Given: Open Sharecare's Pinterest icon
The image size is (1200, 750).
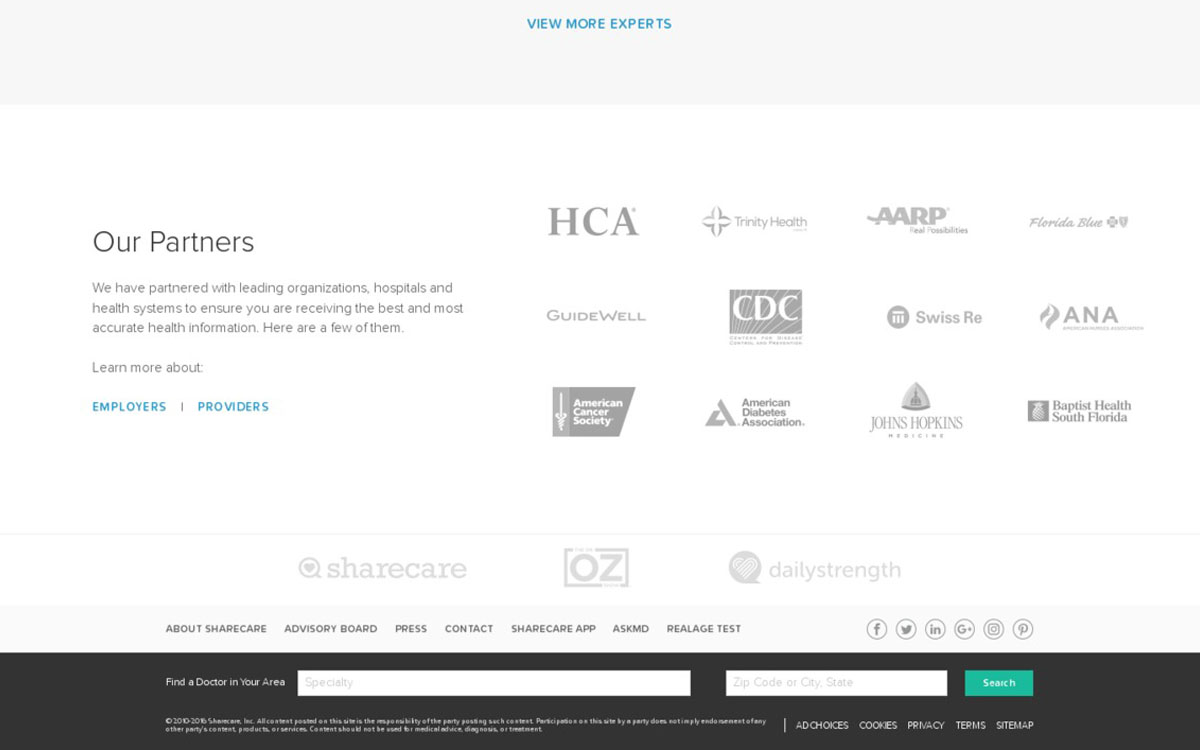Looking at the screenshot, I should (1022, 629).
